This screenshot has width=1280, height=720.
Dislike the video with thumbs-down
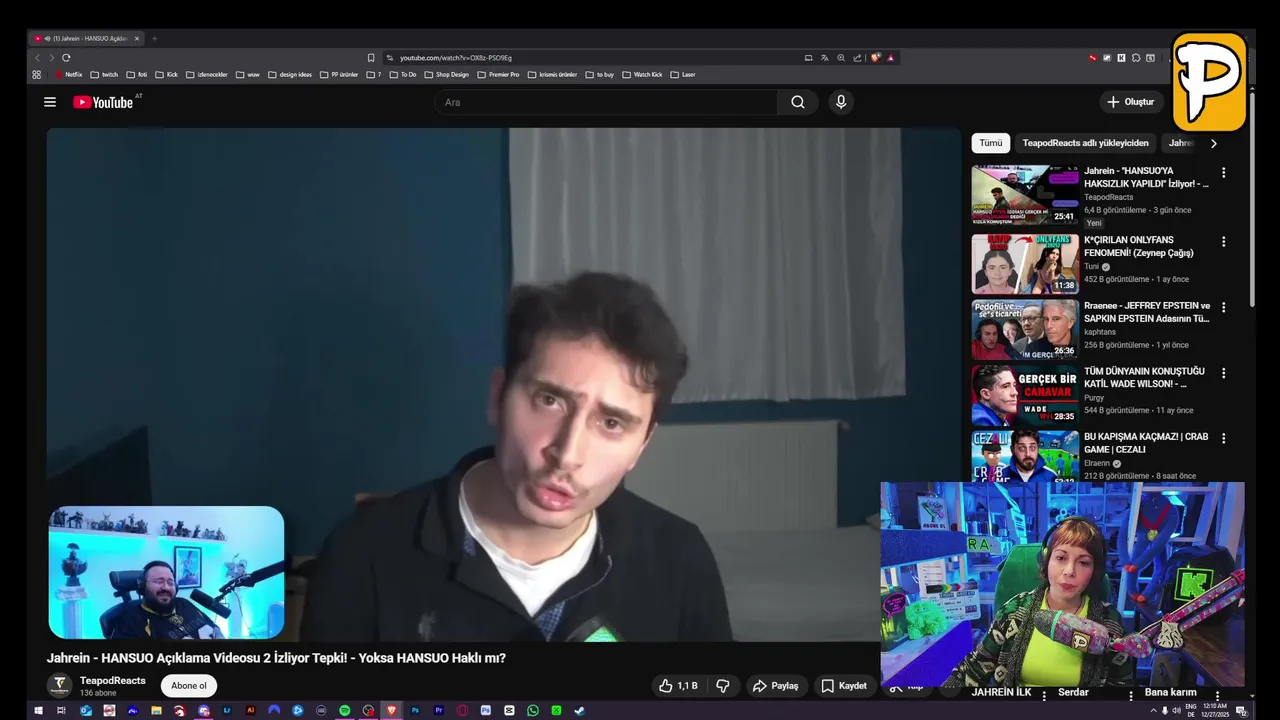[x=723, y=686]
